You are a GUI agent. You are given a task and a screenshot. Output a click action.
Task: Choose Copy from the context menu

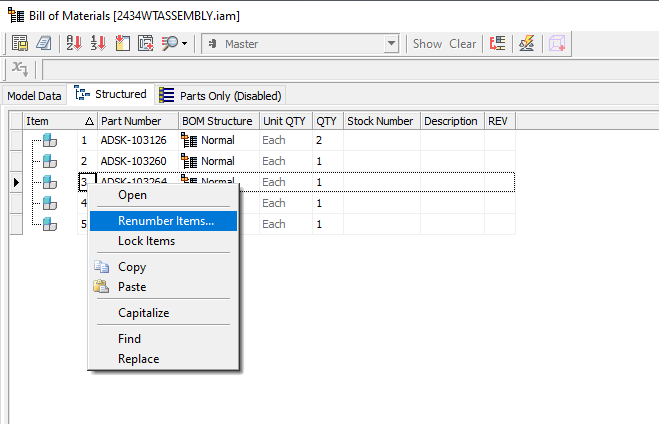click(x=163, y=267)
